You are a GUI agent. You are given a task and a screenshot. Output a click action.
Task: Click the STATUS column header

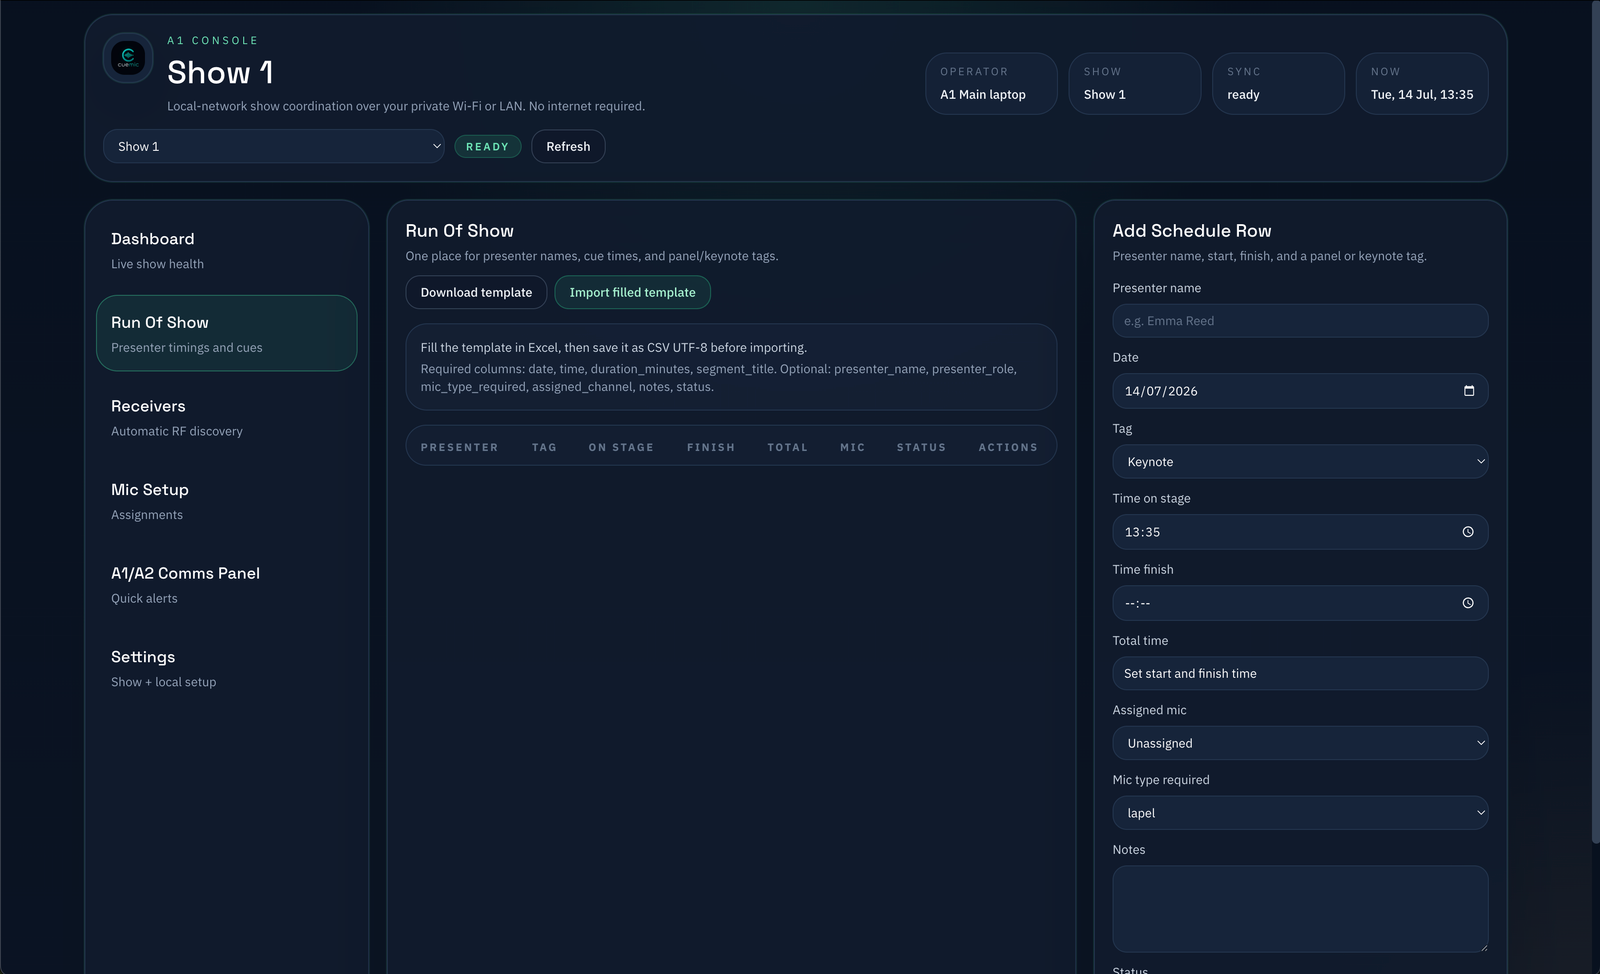921,447
